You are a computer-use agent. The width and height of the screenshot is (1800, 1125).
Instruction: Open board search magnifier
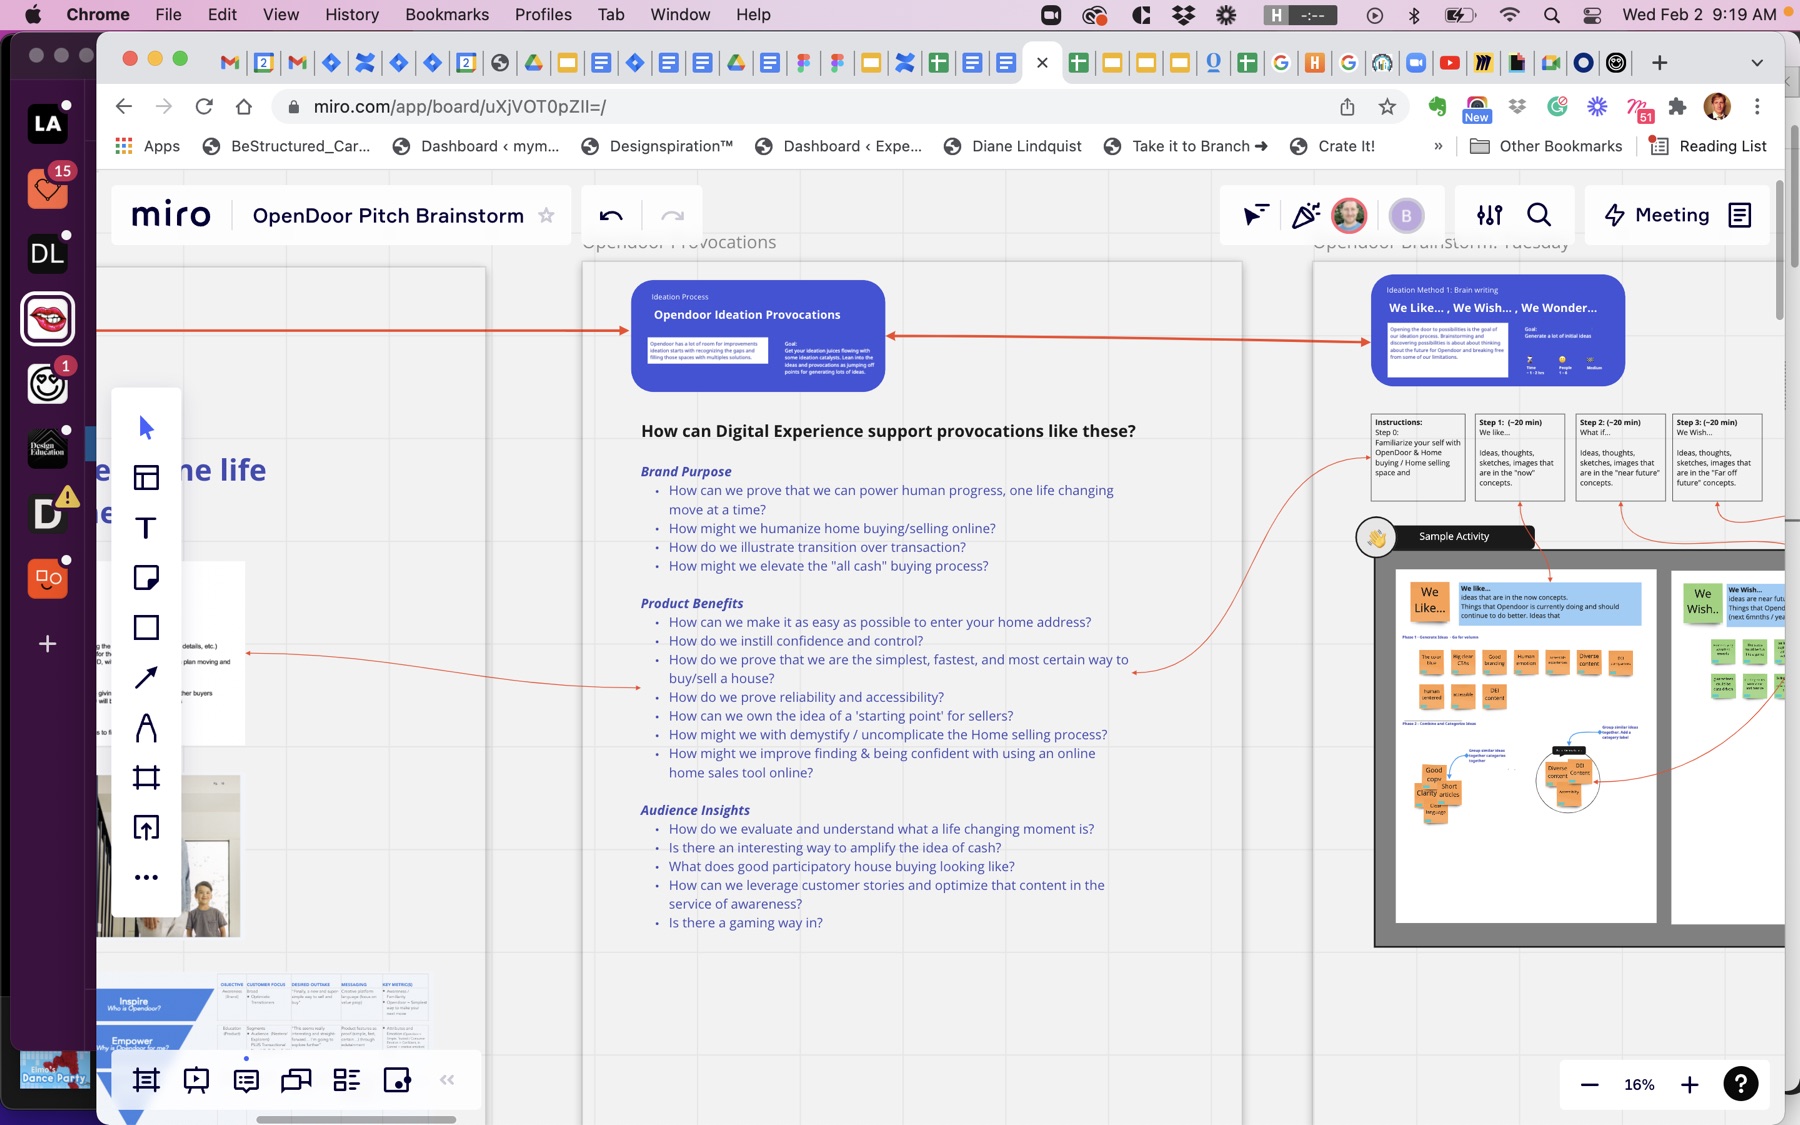point(1539,215)
